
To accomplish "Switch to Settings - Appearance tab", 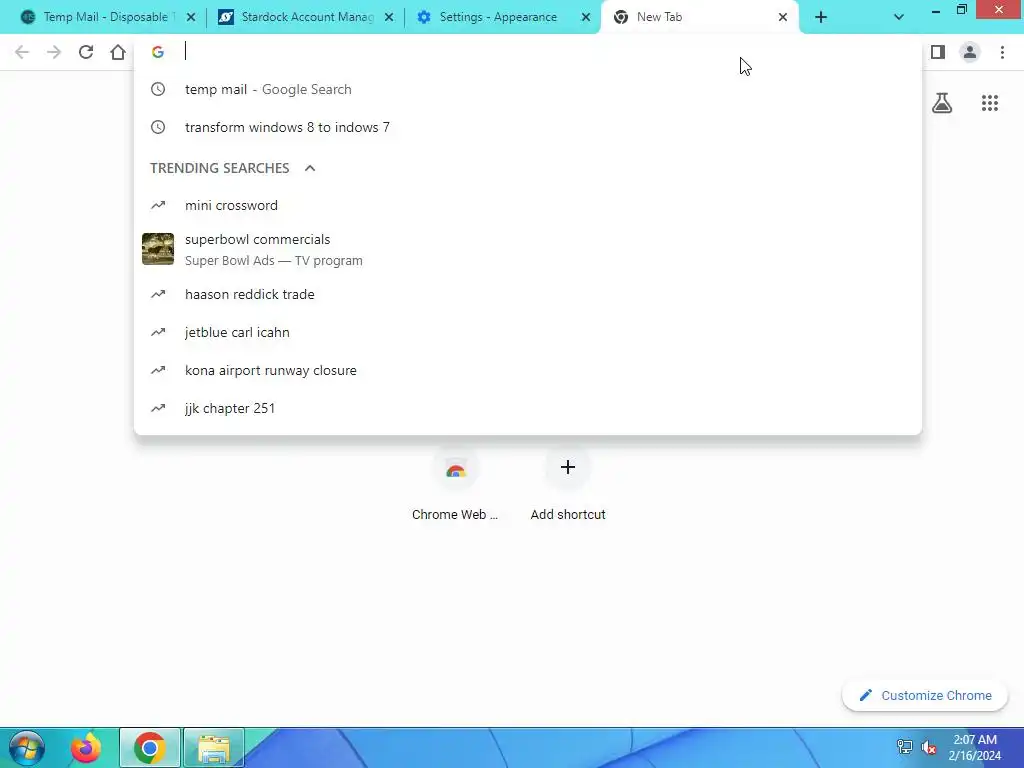I will 501,17.
